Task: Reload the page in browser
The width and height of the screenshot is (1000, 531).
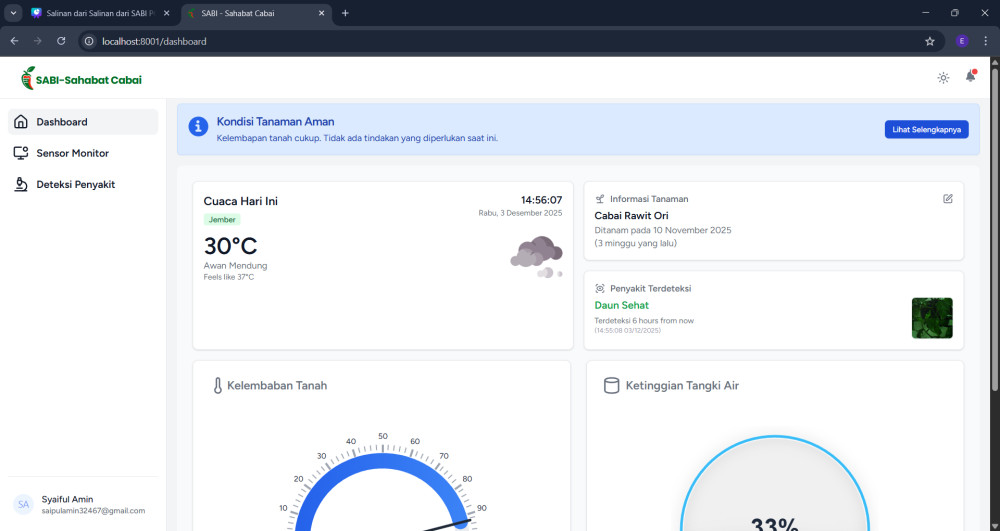Action: [x=61, y=41]
